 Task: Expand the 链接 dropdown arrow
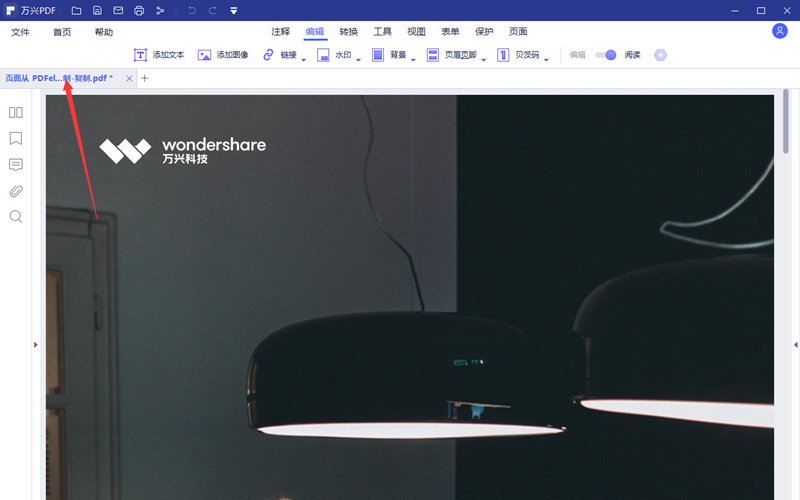coord(304,59)
